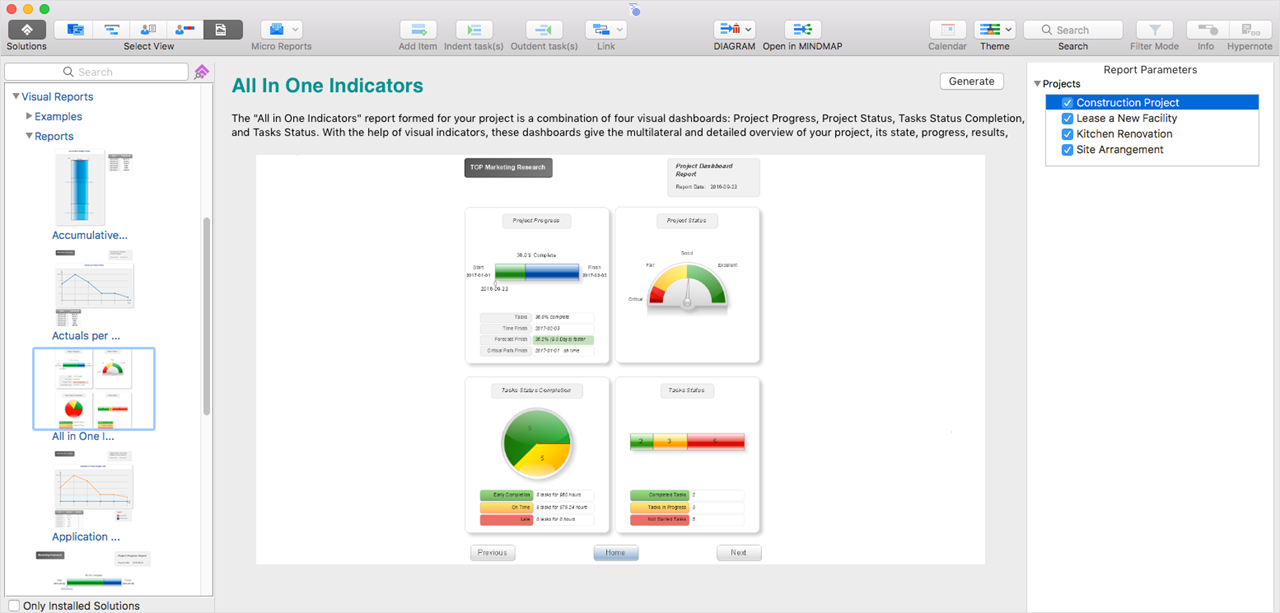Click Open in MINDMAP icon
1280x613 pixels.
(802, 30)
